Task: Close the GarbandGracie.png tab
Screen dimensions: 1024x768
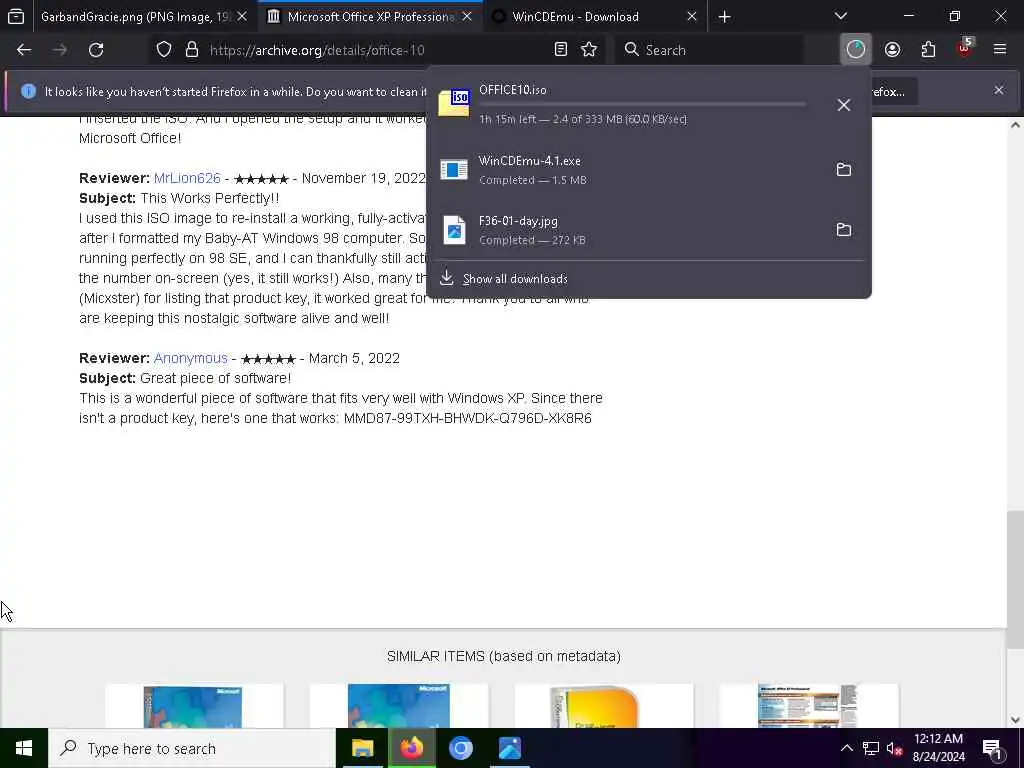Action: pyautogui.click(x=242, y=17)
